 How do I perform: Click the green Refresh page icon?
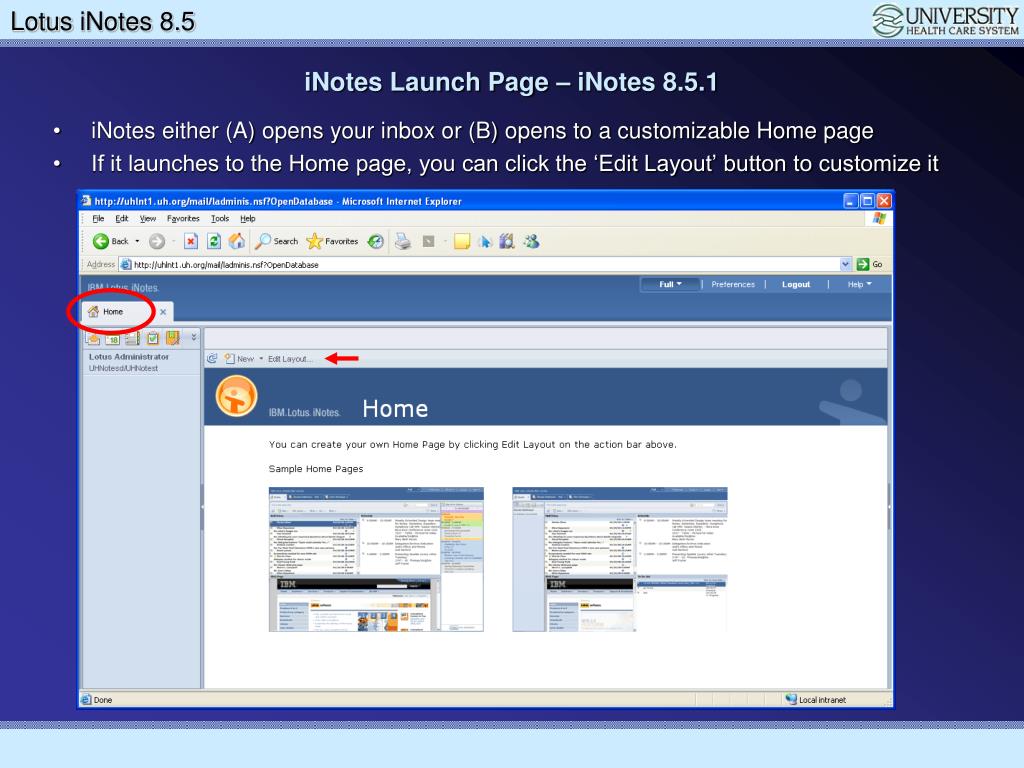point(214,242)
